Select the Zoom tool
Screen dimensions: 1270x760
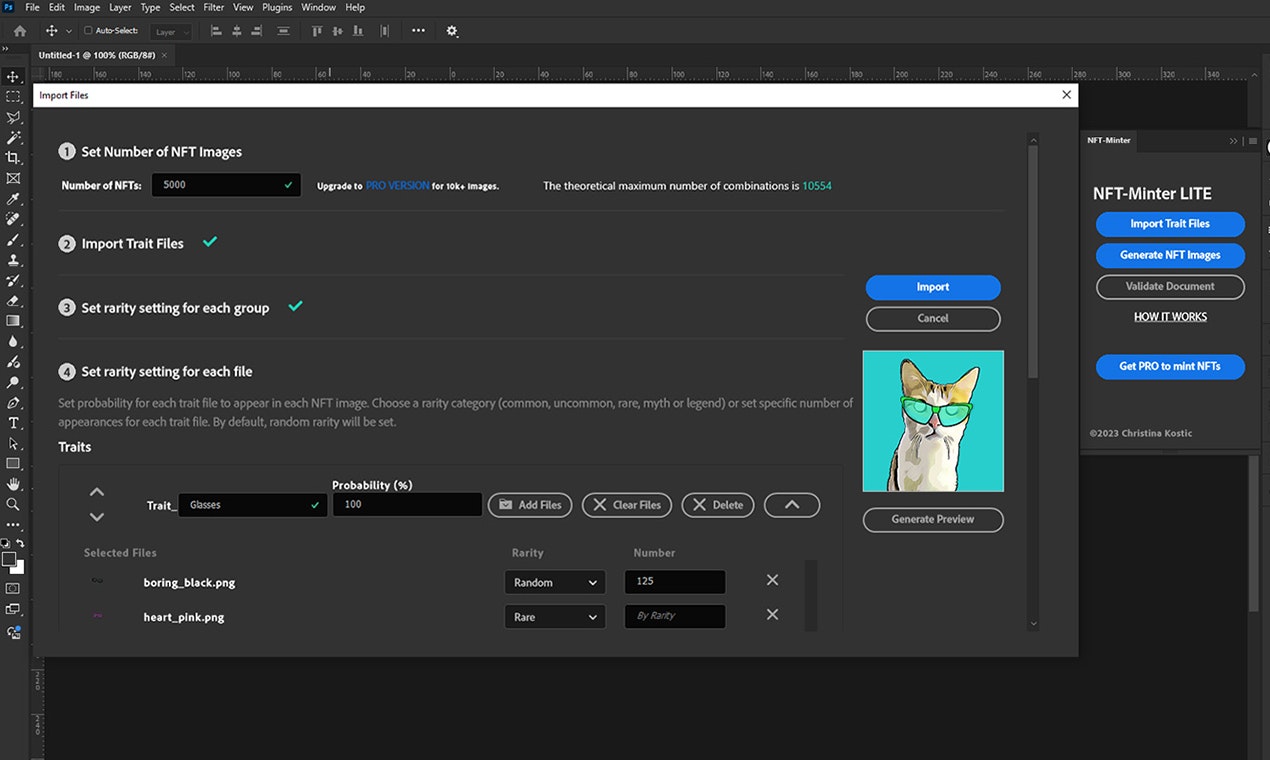coord(13,504)
